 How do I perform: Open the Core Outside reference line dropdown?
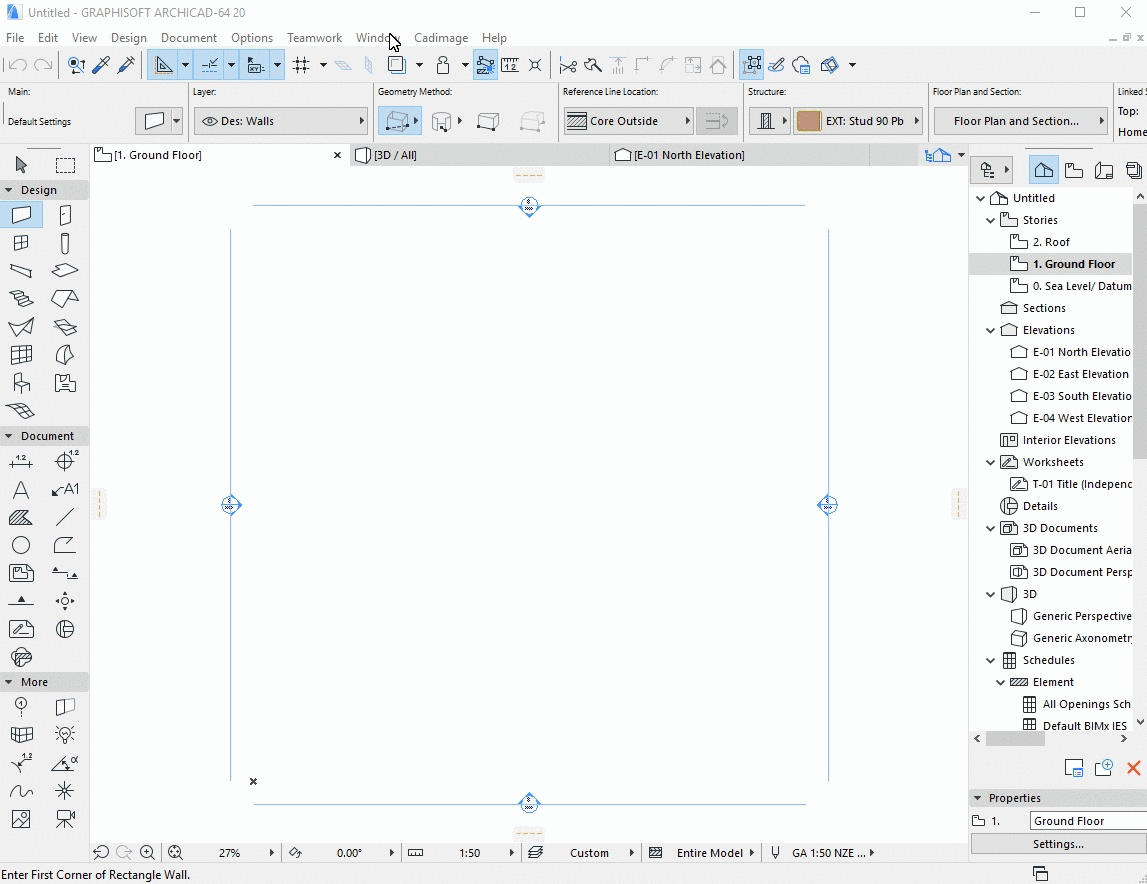coord(627,120)
